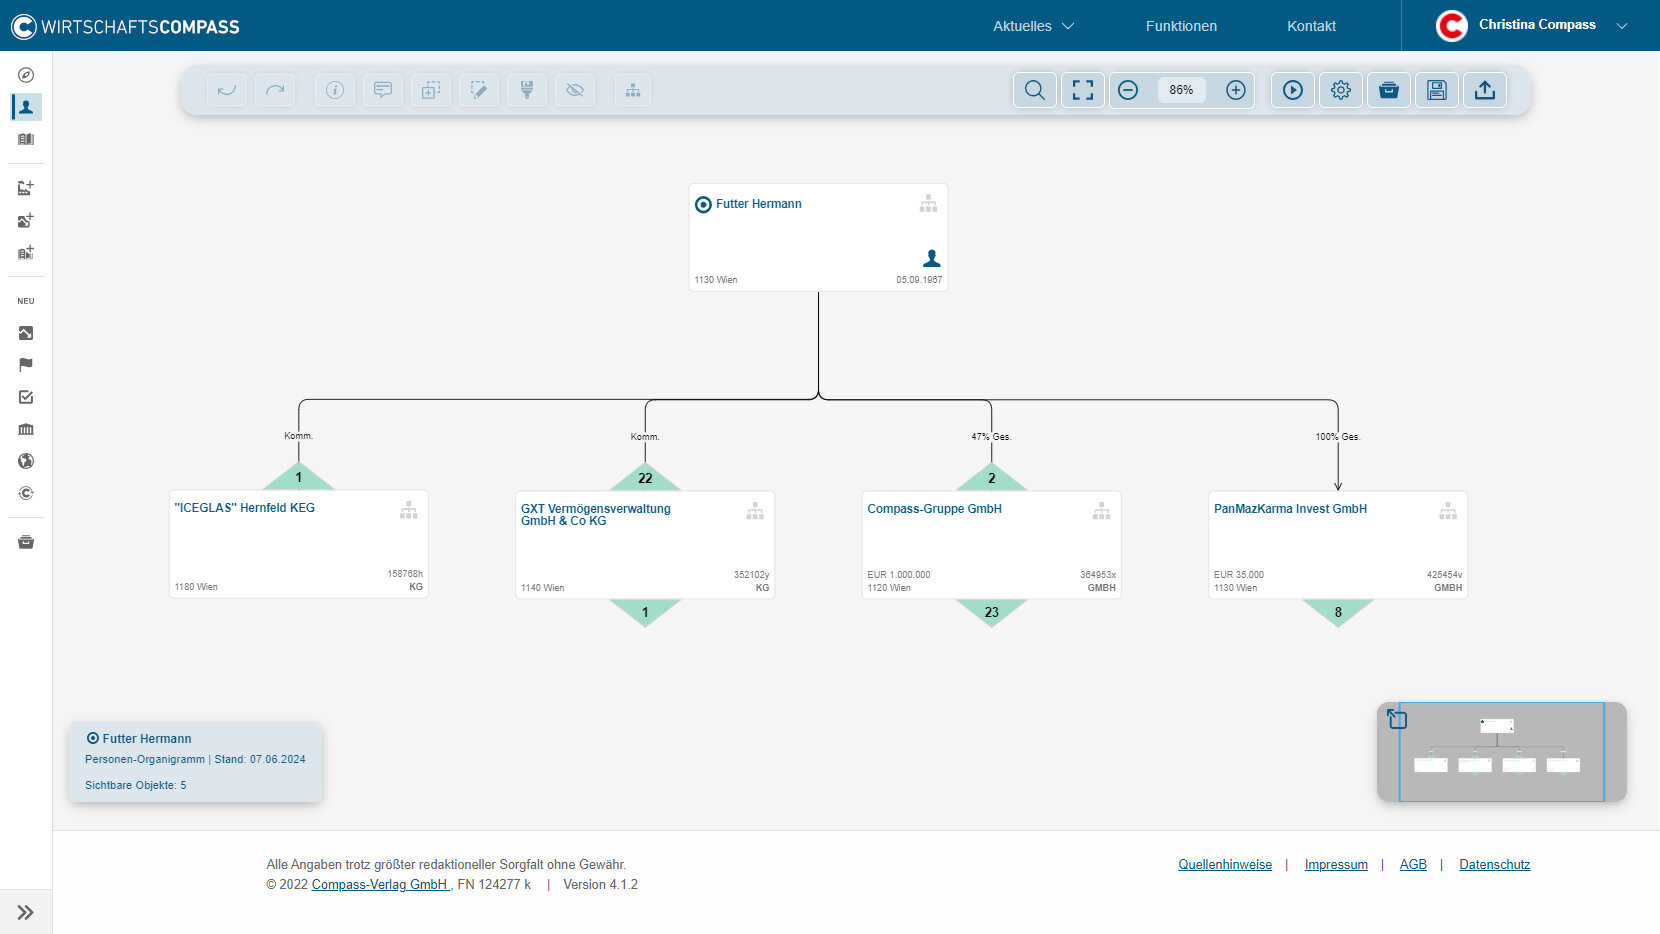1660x934 pixels.
Task: Open the compass explore sidebar icon
Action: pos(26,75)
